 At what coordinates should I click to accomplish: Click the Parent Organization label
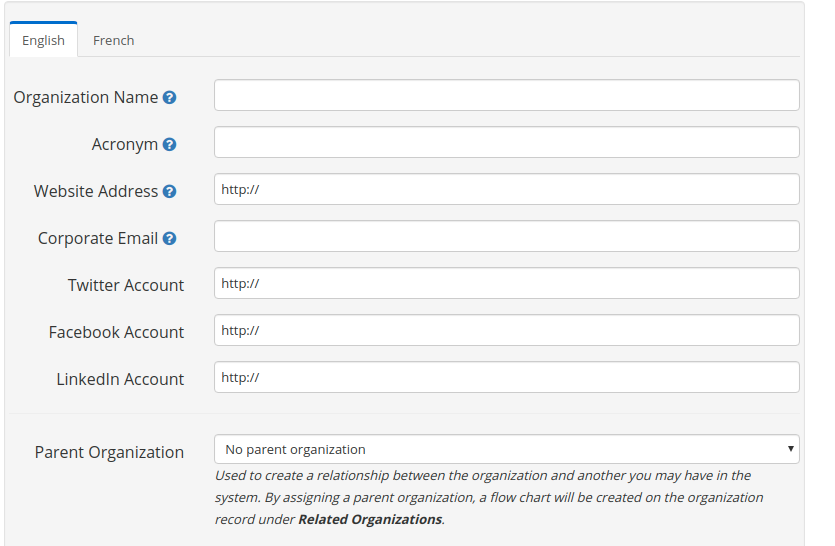click(109, 452)
